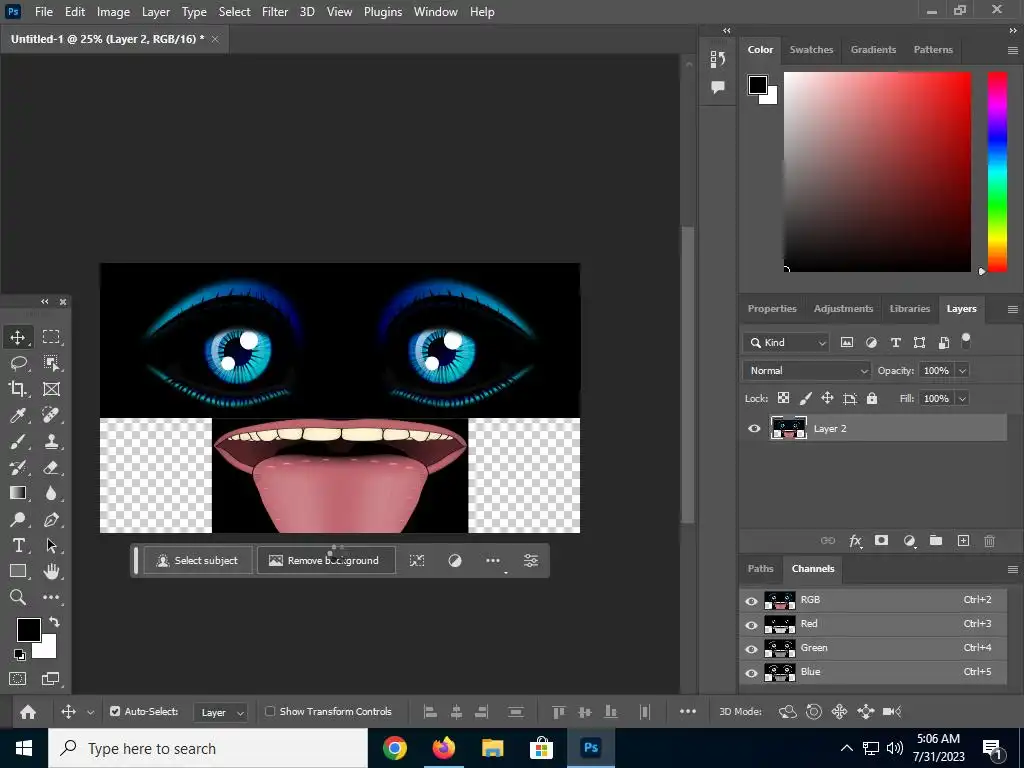Select the History Brush tool
Image resolution: width=1024 pixels, height=768 pixels.
[18, 468]
